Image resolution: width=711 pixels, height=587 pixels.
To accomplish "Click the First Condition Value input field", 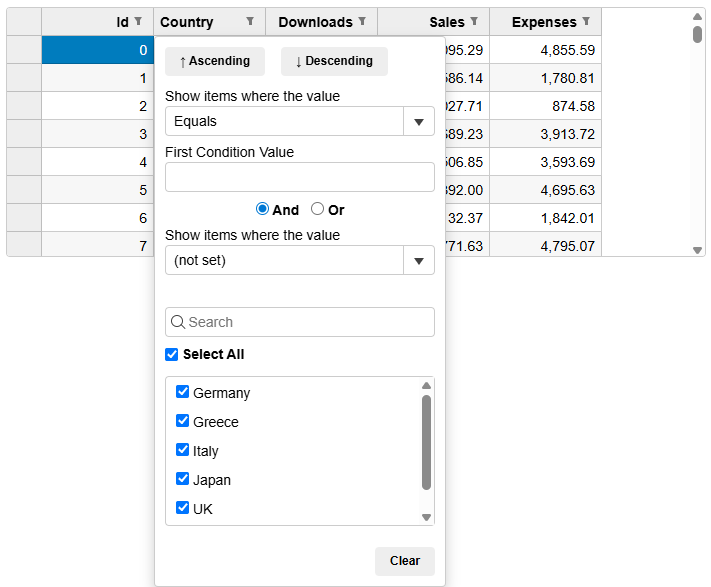I will coord(300,177).
